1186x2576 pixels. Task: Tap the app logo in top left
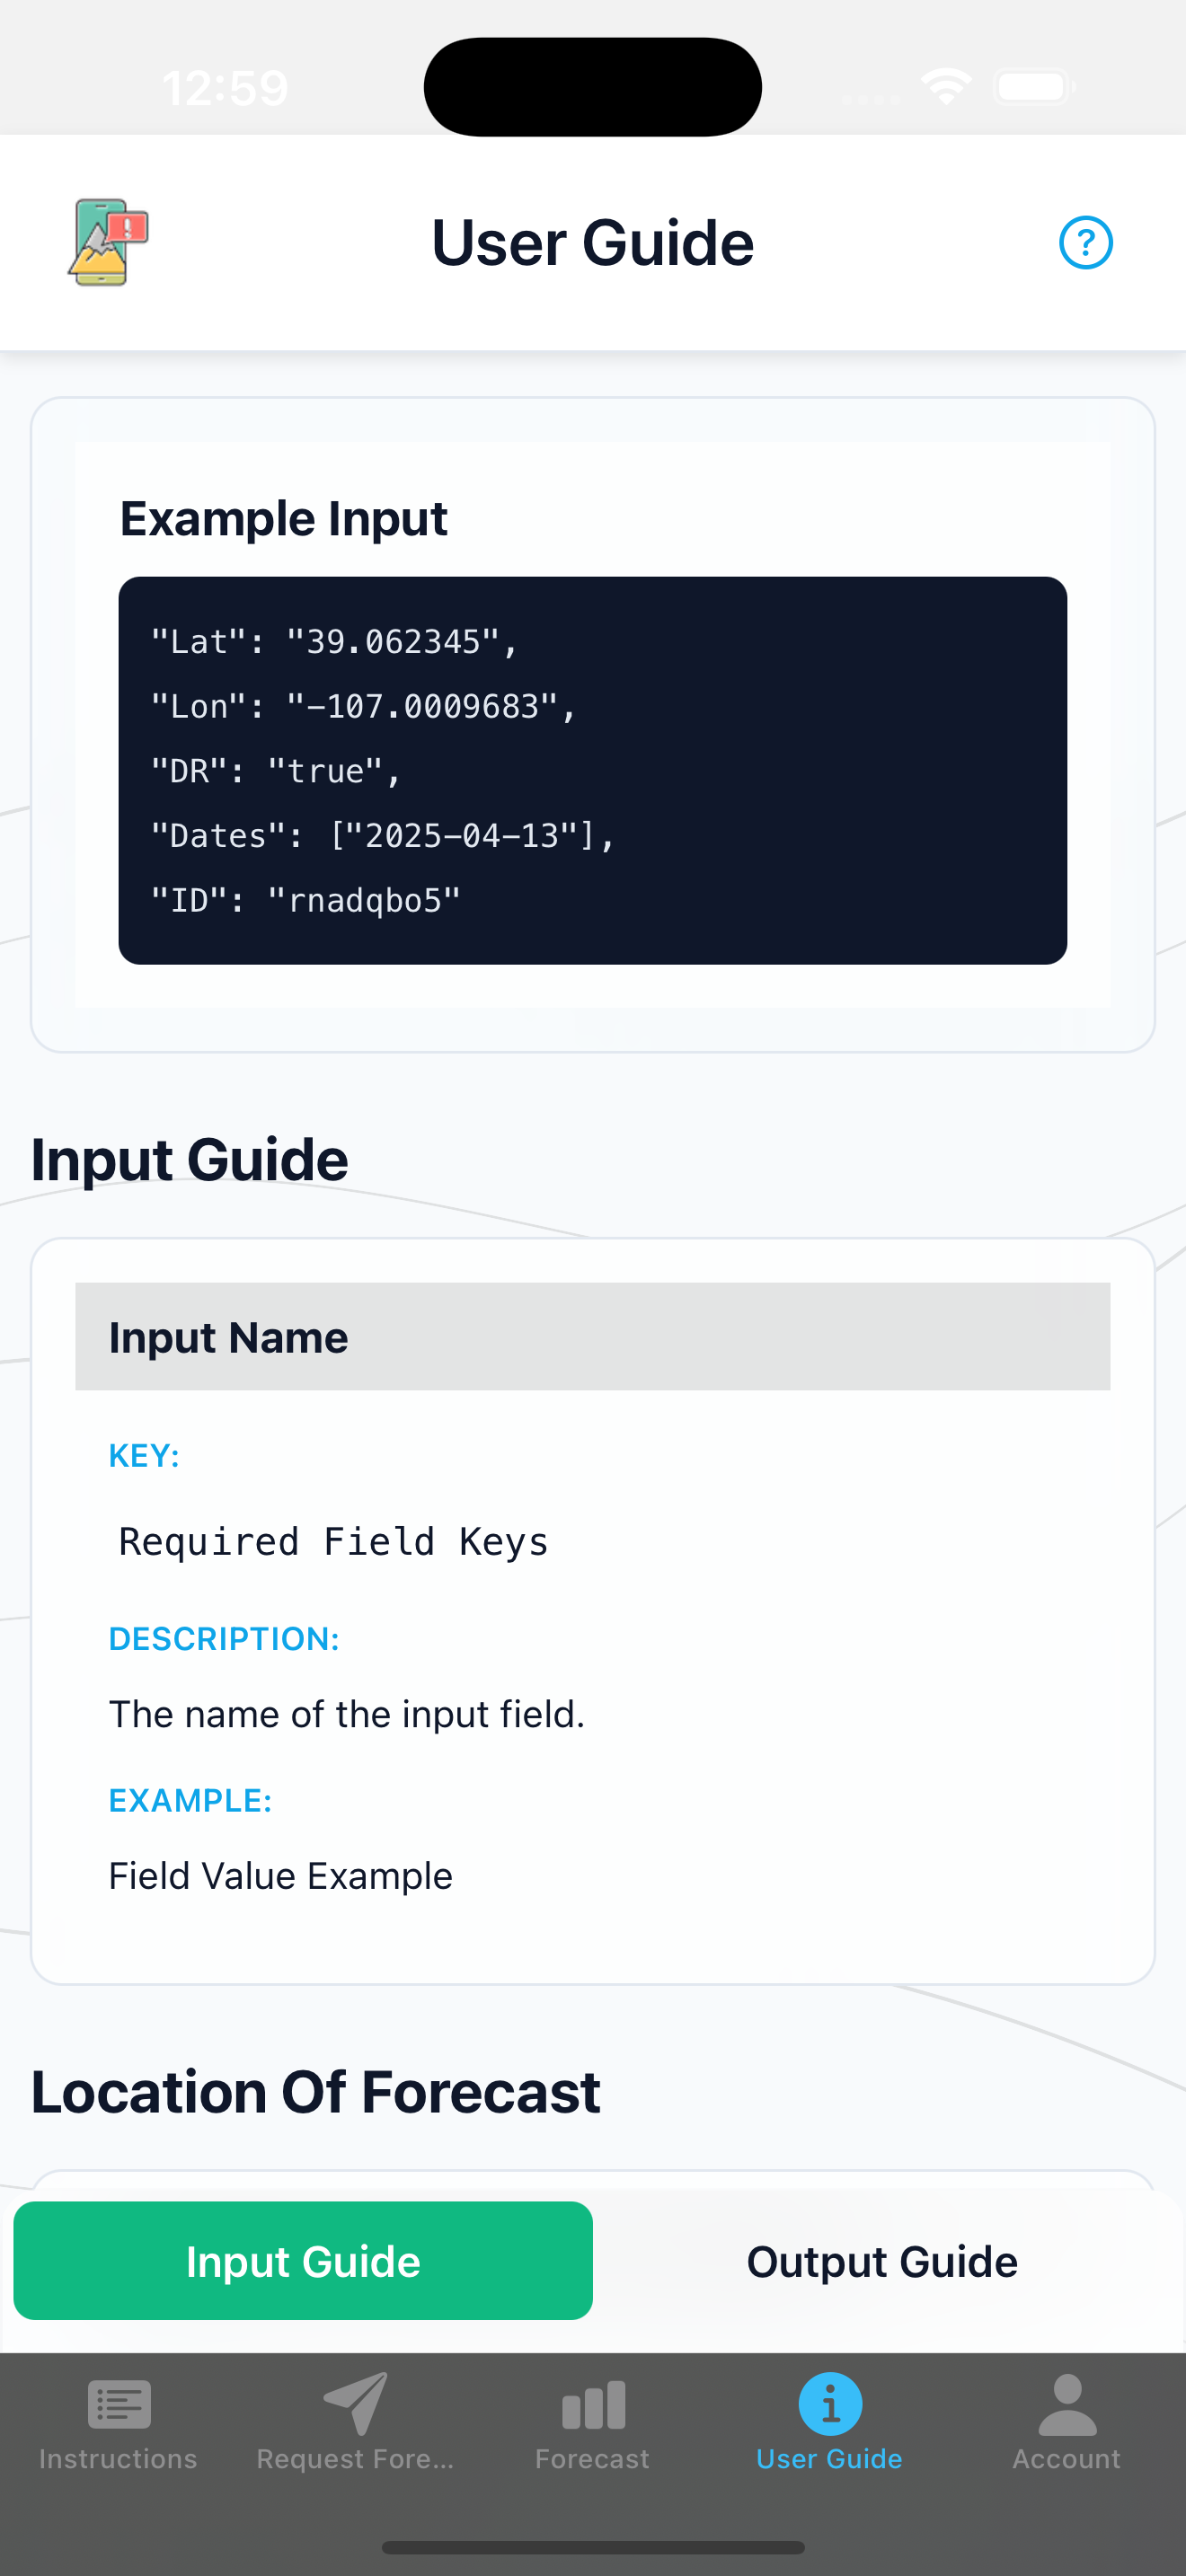(106, 241)
